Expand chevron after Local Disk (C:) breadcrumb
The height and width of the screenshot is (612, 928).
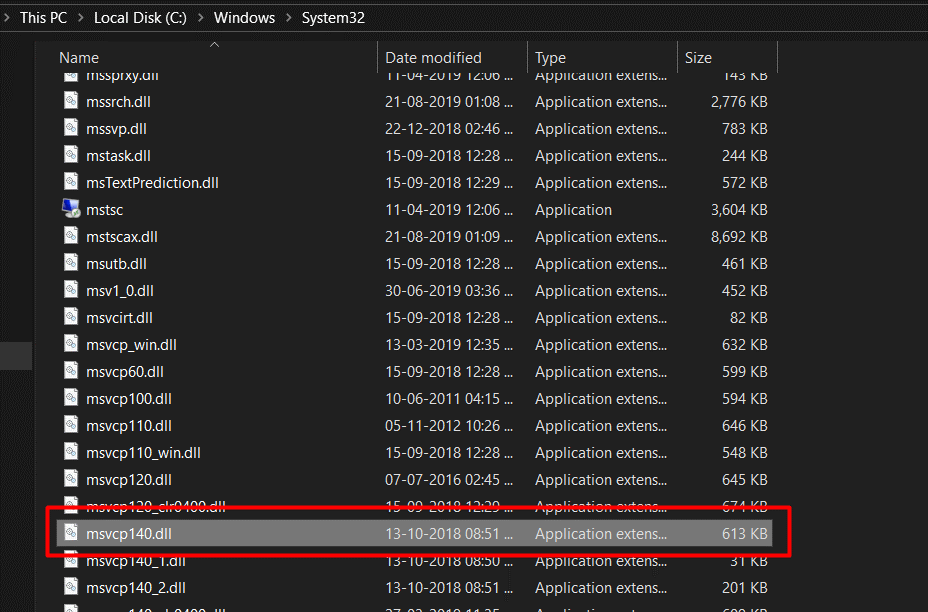[201, 18]
